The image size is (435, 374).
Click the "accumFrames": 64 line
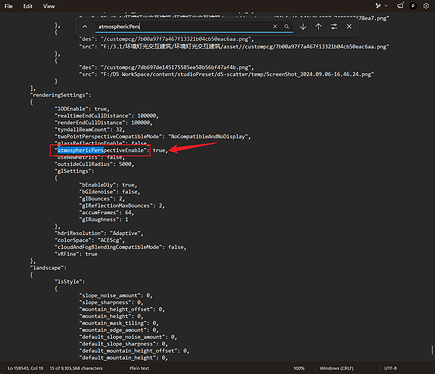point(107,212)
